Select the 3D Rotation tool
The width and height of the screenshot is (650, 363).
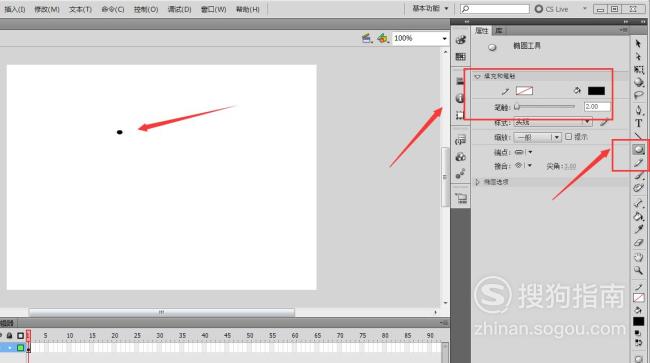pos(638,82)
